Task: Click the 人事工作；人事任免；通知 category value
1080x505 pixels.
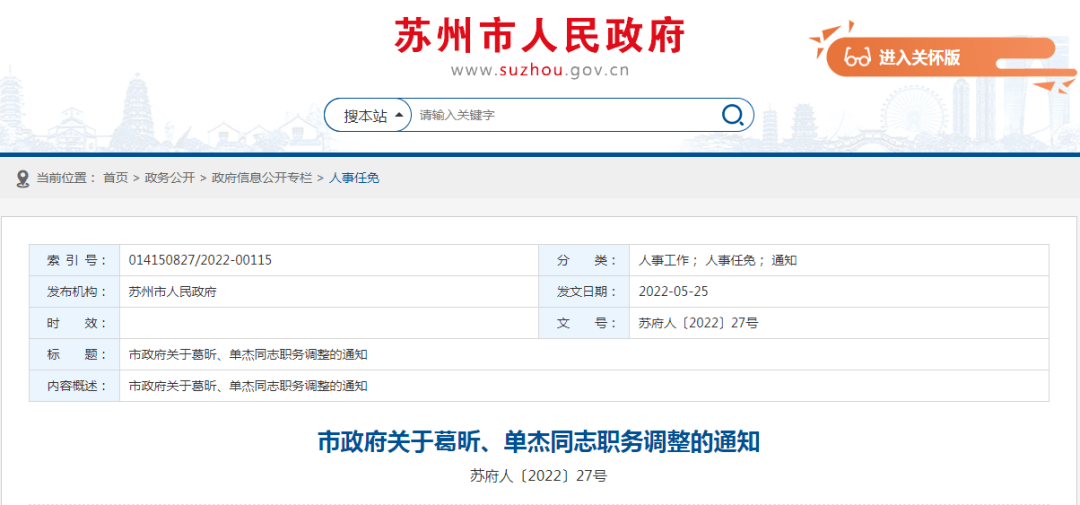Action: tap(718, 260)
